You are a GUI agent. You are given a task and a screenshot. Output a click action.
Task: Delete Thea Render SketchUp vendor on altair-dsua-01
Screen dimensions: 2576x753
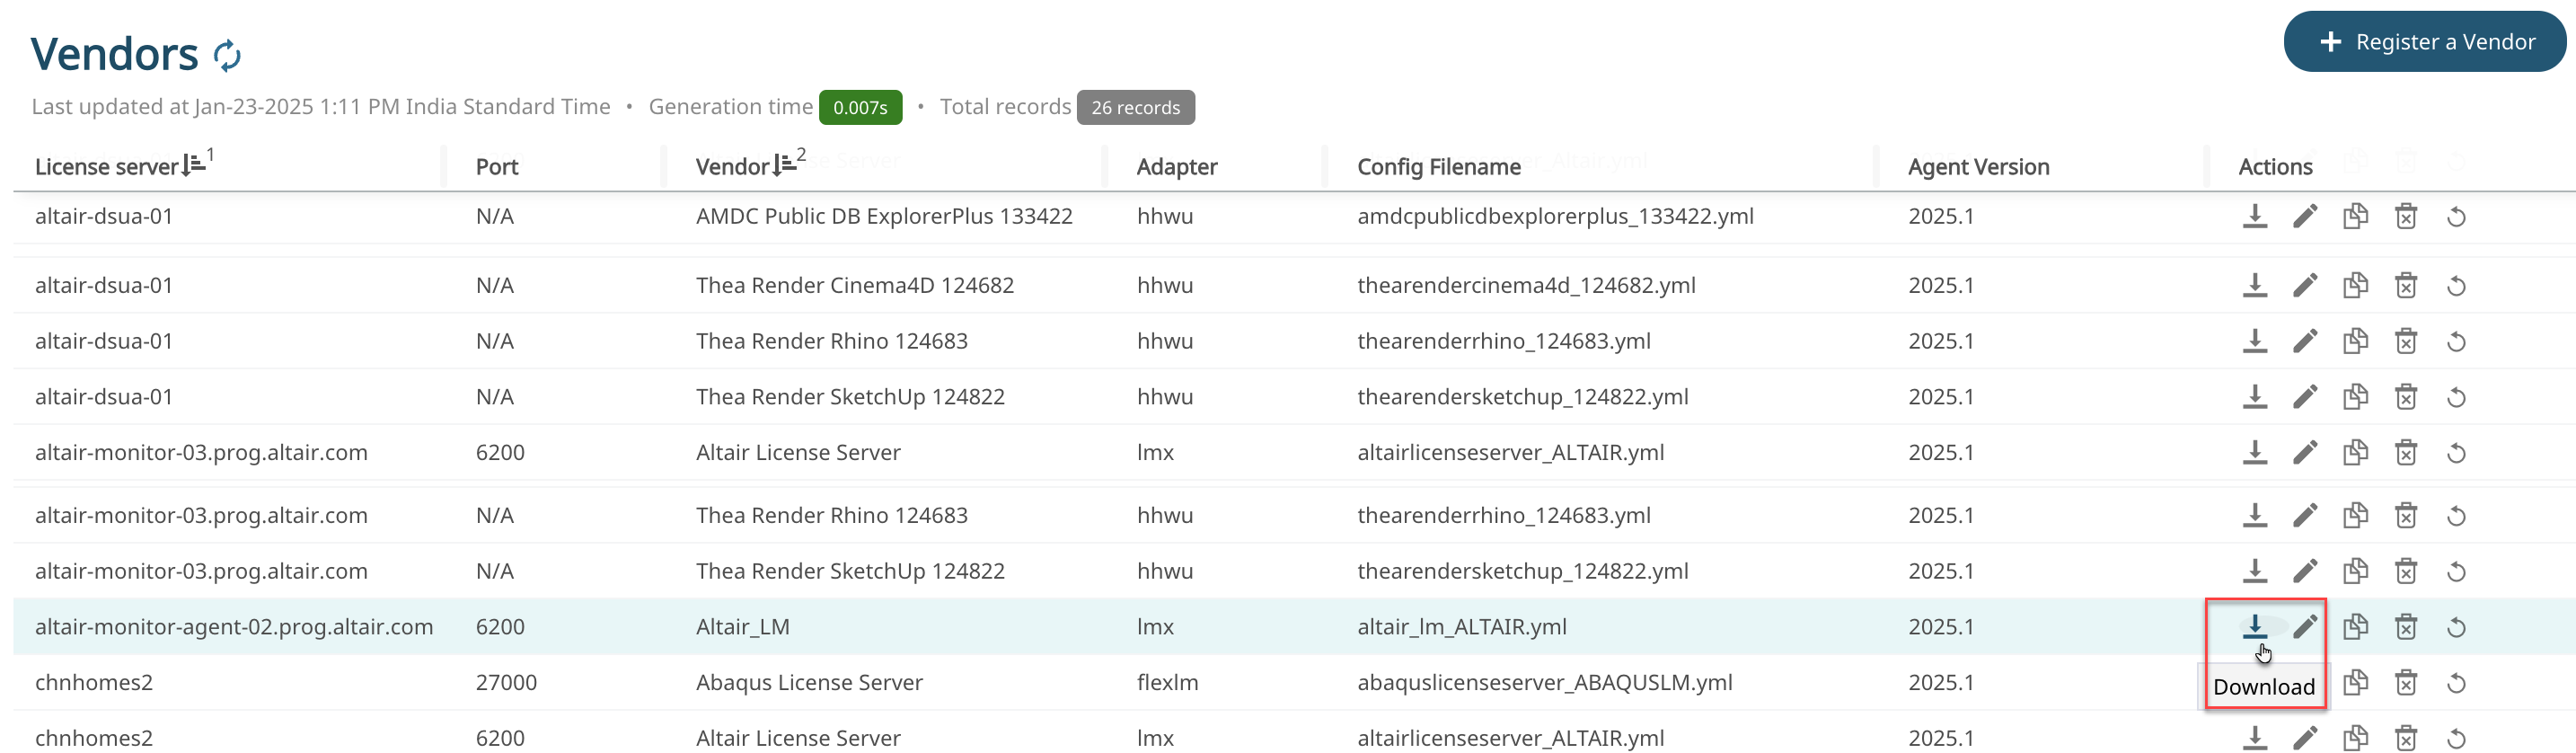pos(2405,397)
